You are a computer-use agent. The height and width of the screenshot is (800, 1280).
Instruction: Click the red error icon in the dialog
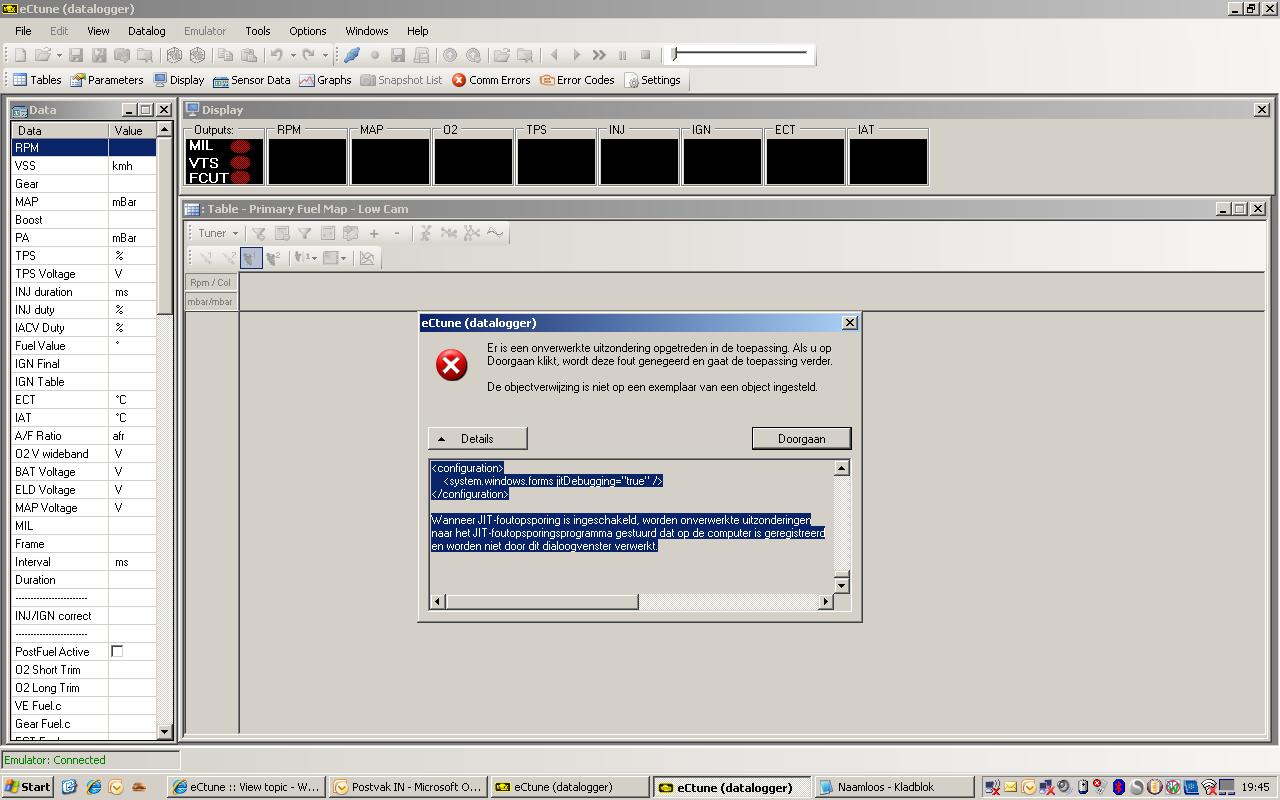click(452, 365)
